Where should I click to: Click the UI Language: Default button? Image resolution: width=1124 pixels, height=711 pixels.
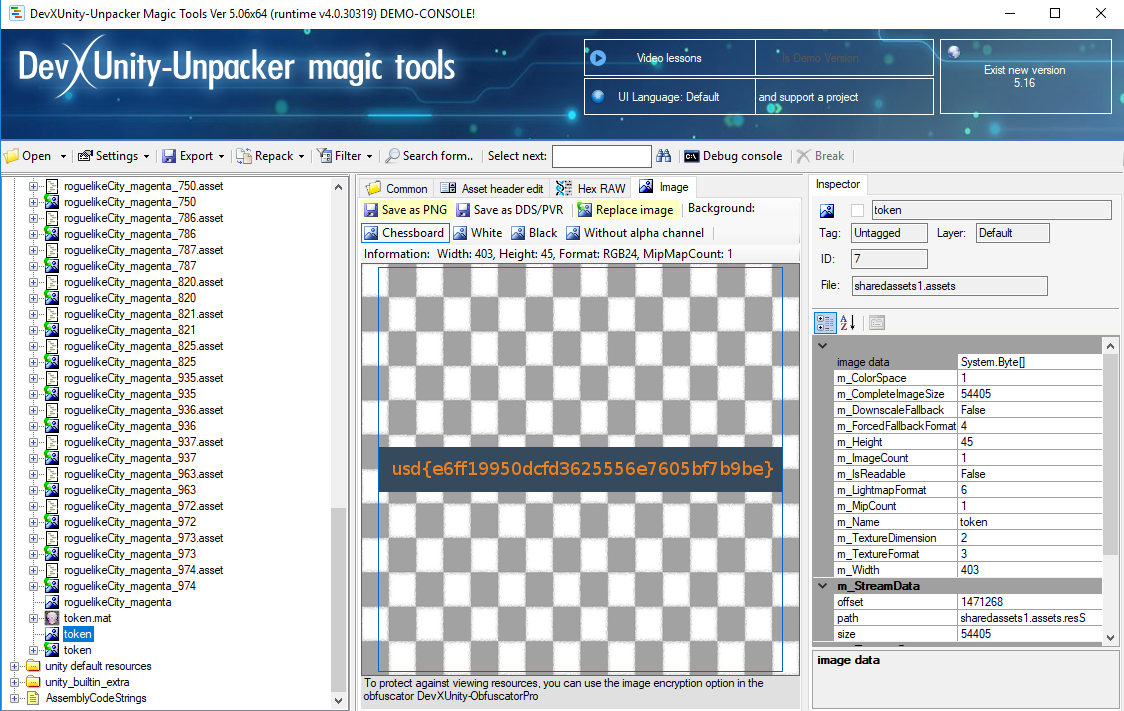click(670, 97)
